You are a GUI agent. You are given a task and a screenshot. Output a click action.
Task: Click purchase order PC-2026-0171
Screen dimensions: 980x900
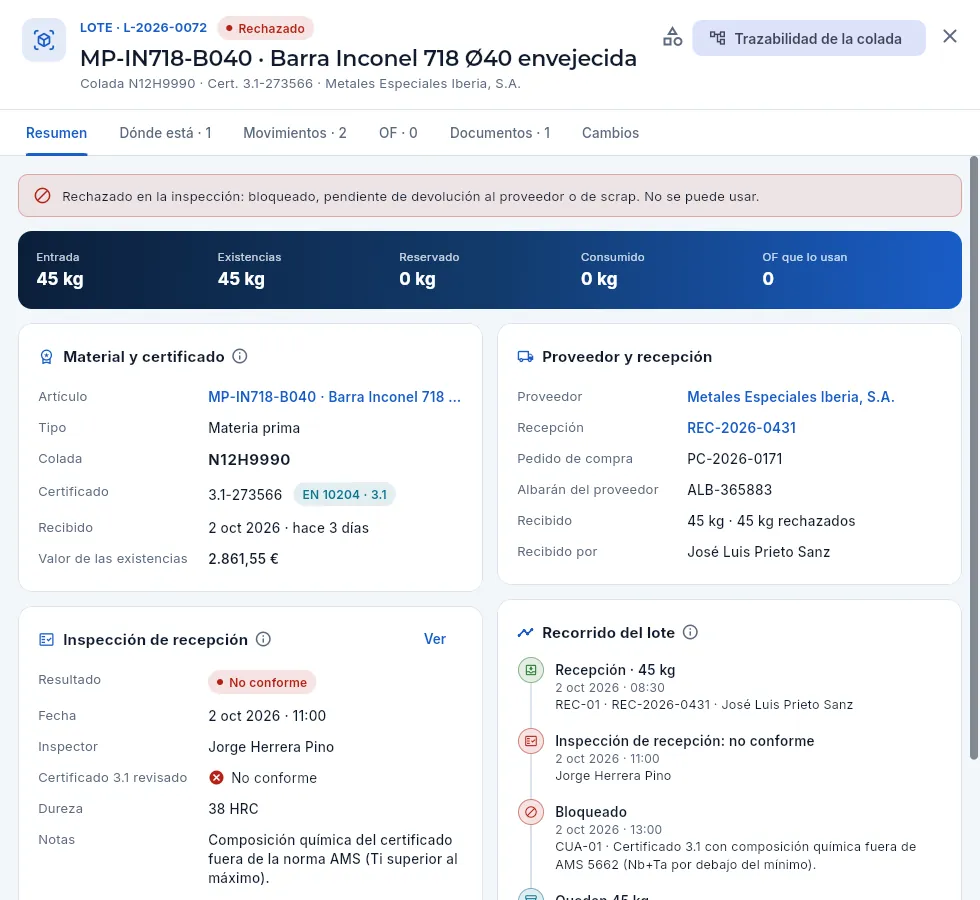(x=734, y=459)
